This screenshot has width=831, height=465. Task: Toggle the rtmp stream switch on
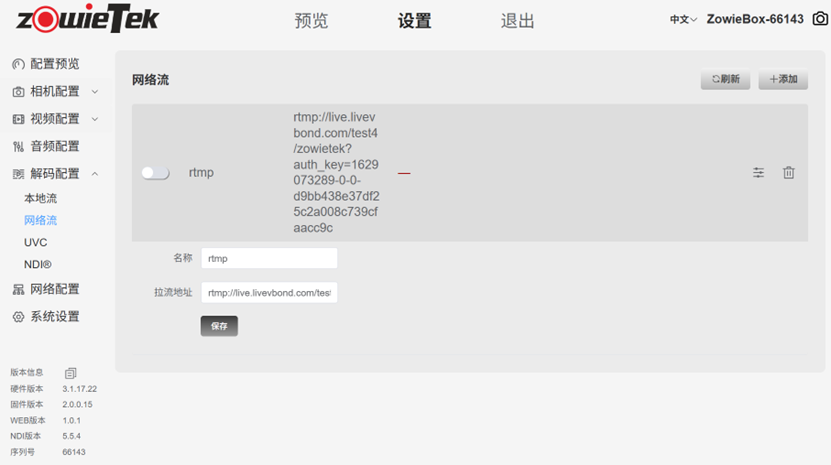pos(155,173)
